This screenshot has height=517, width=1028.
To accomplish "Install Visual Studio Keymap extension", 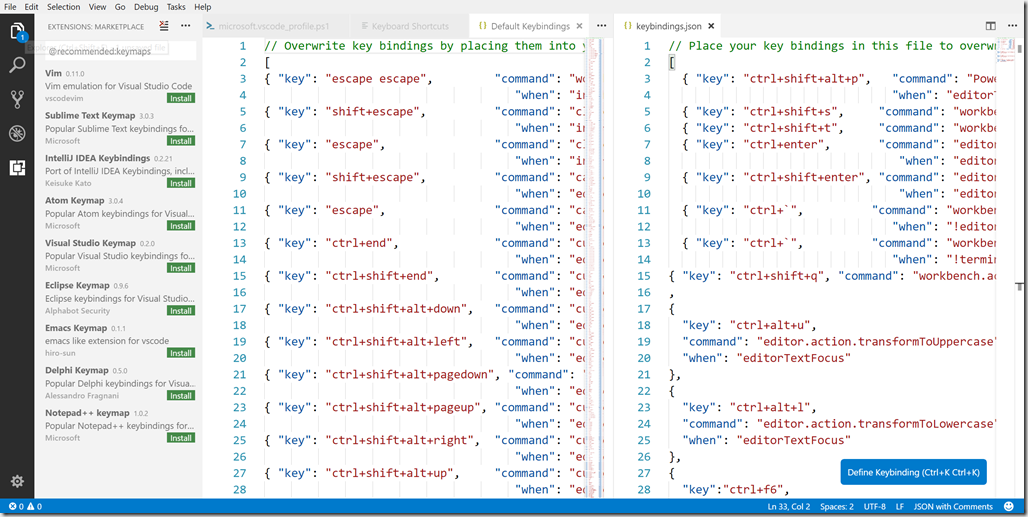I will click(x=180, y=268).
